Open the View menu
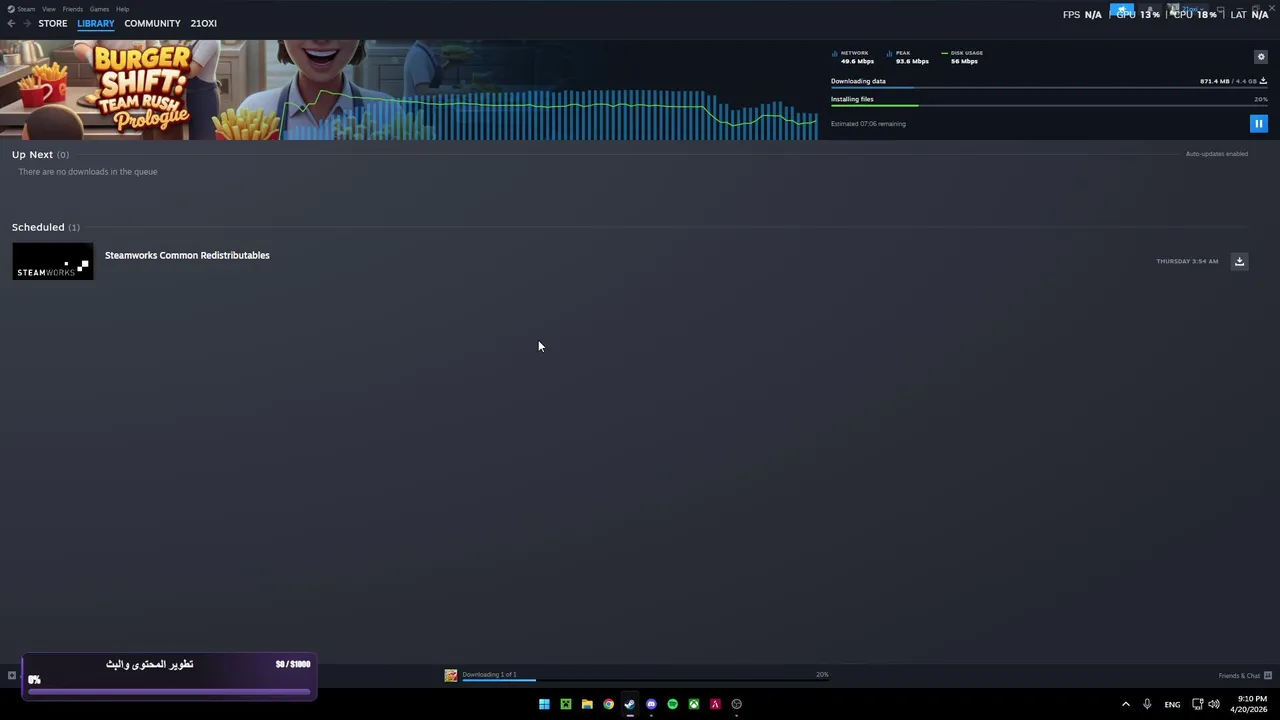The height and width of the screenshot is (720, 1280). (48, 9)
